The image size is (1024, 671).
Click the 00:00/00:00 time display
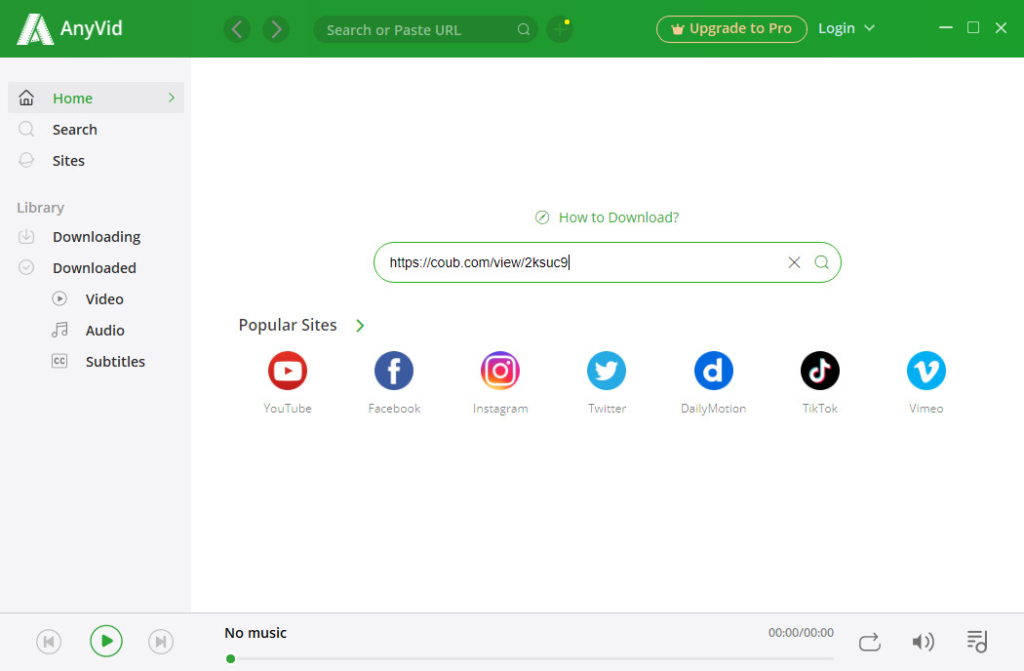pos(801,632)
